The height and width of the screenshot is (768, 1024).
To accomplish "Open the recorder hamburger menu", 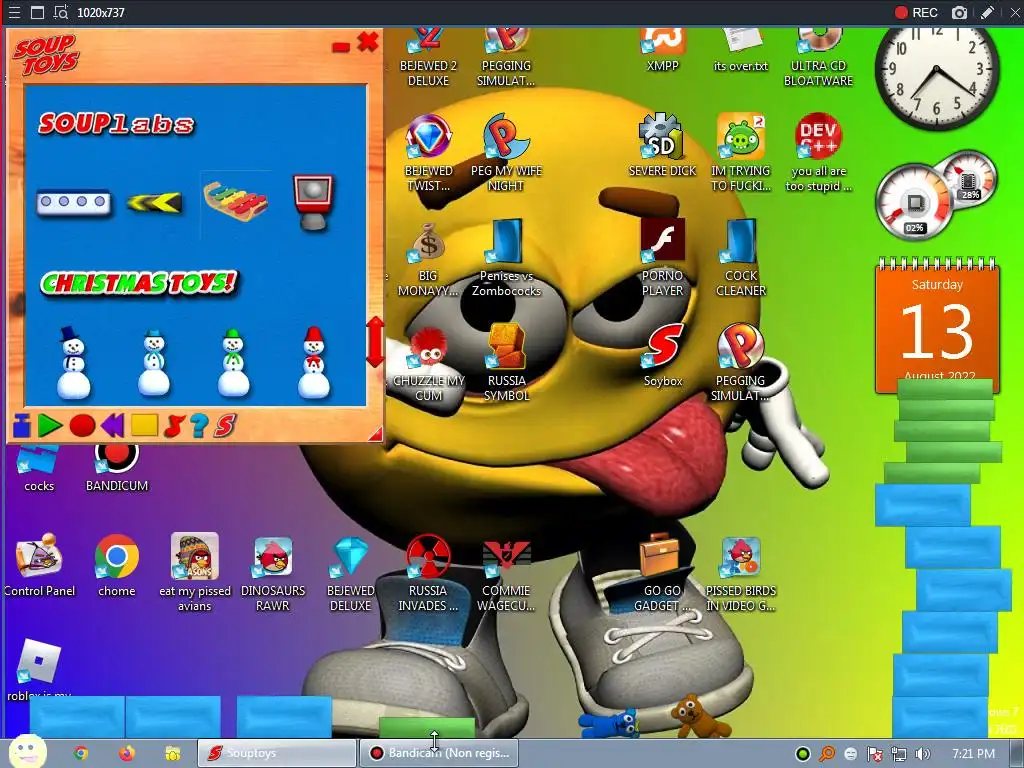I will [x=14, y=12].
